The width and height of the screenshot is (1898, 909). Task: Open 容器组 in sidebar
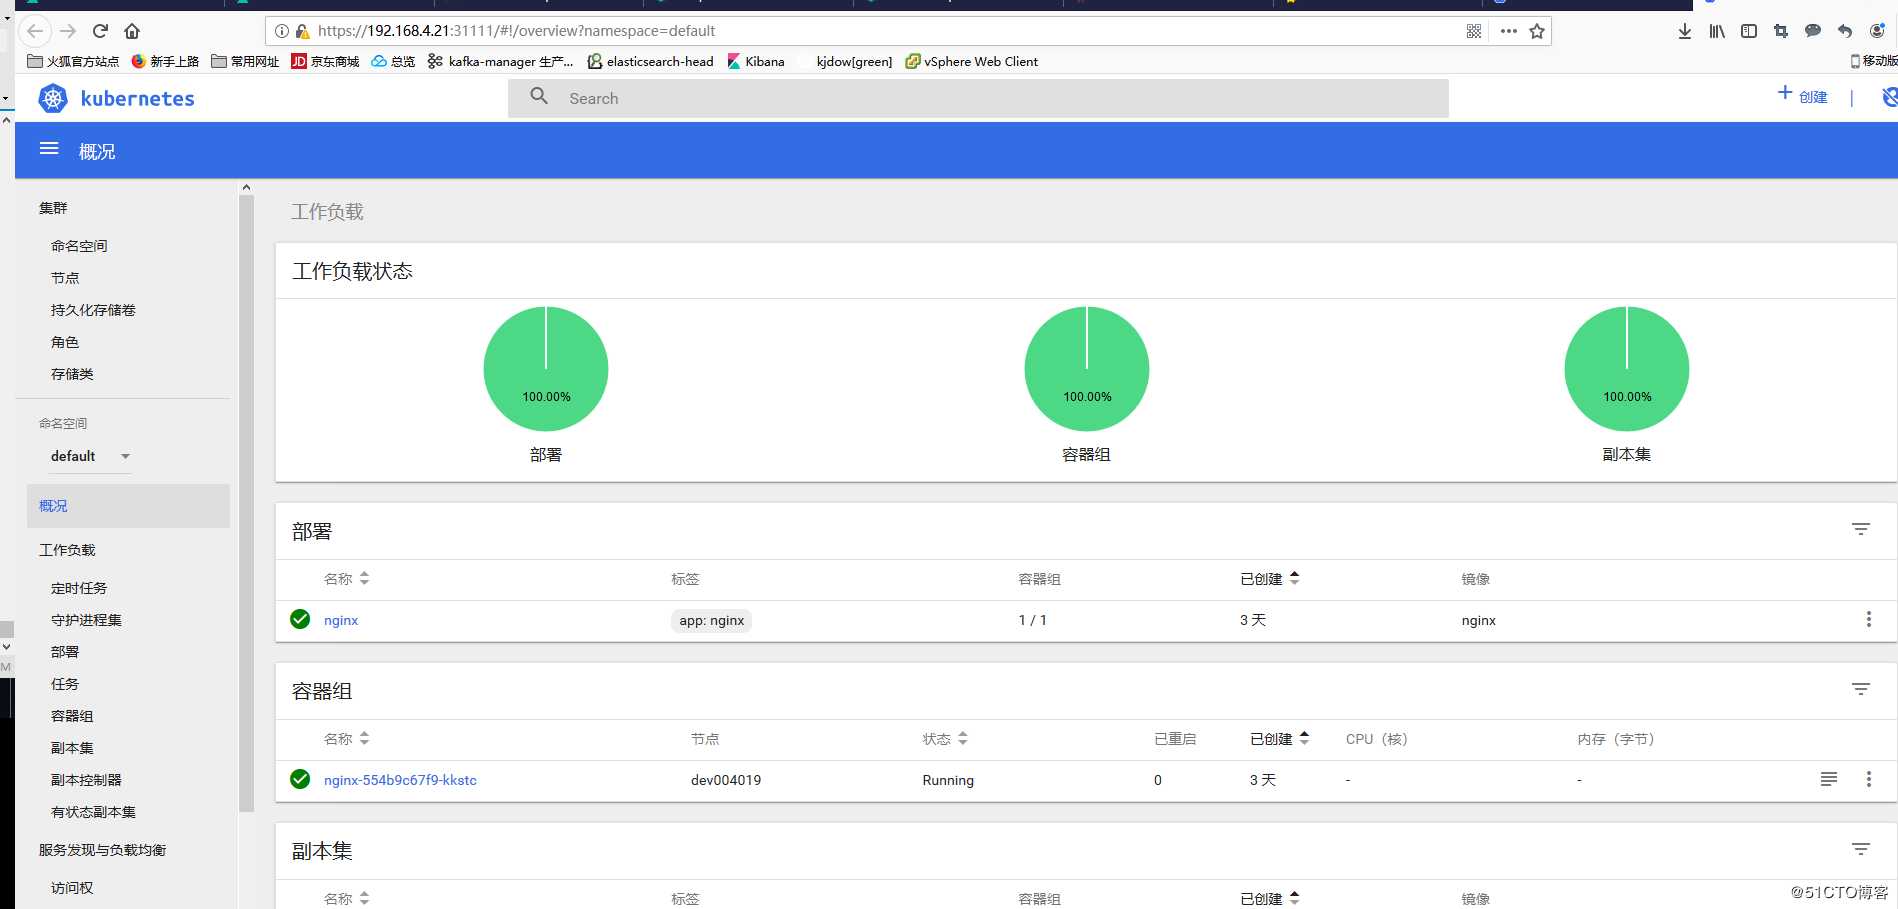point(72,716)
